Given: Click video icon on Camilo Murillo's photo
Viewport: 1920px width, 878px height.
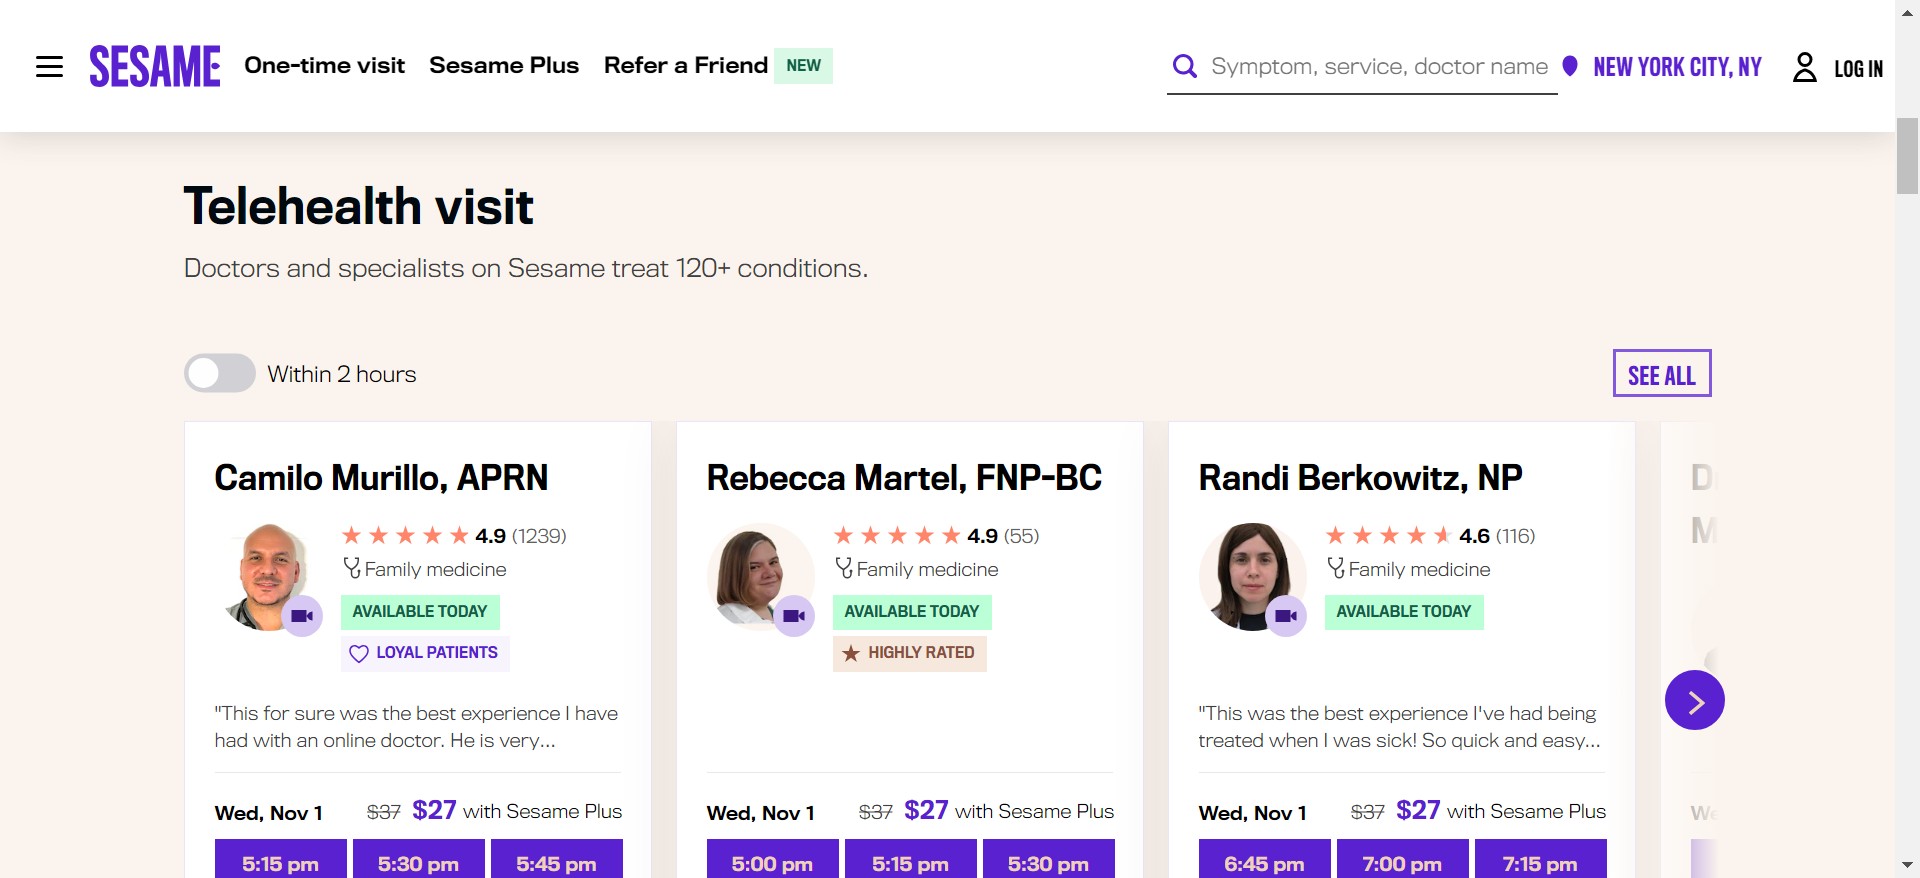Looking at the screenshot, I should click(302, 616).
